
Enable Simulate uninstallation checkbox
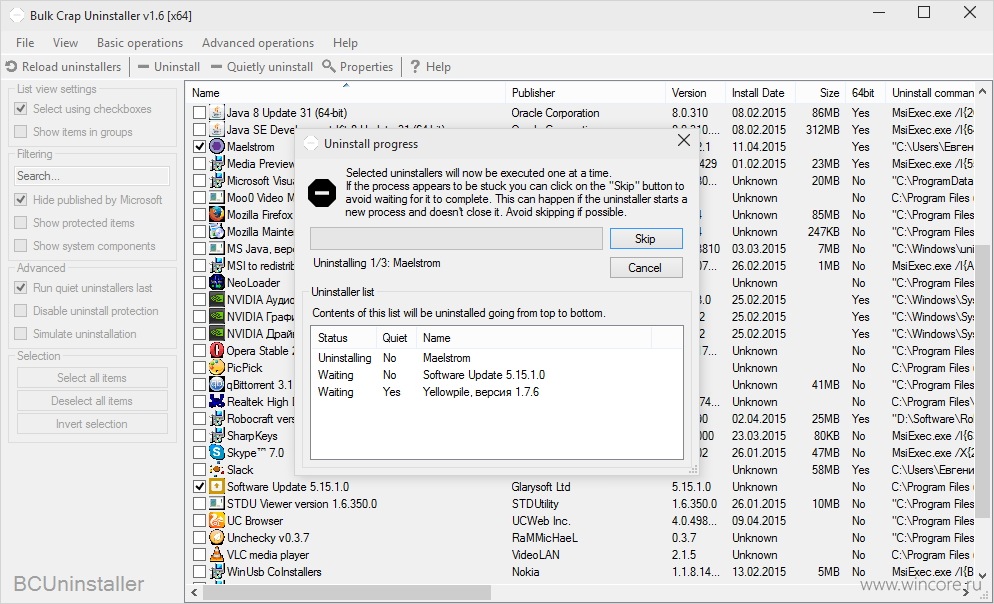click(21, 333)
